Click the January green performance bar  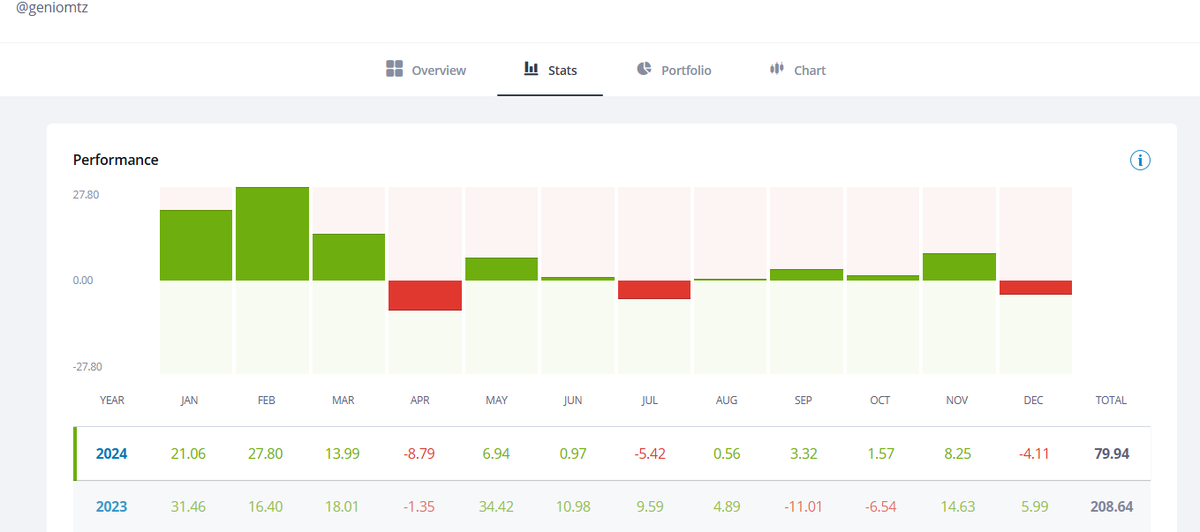point(196,245)
